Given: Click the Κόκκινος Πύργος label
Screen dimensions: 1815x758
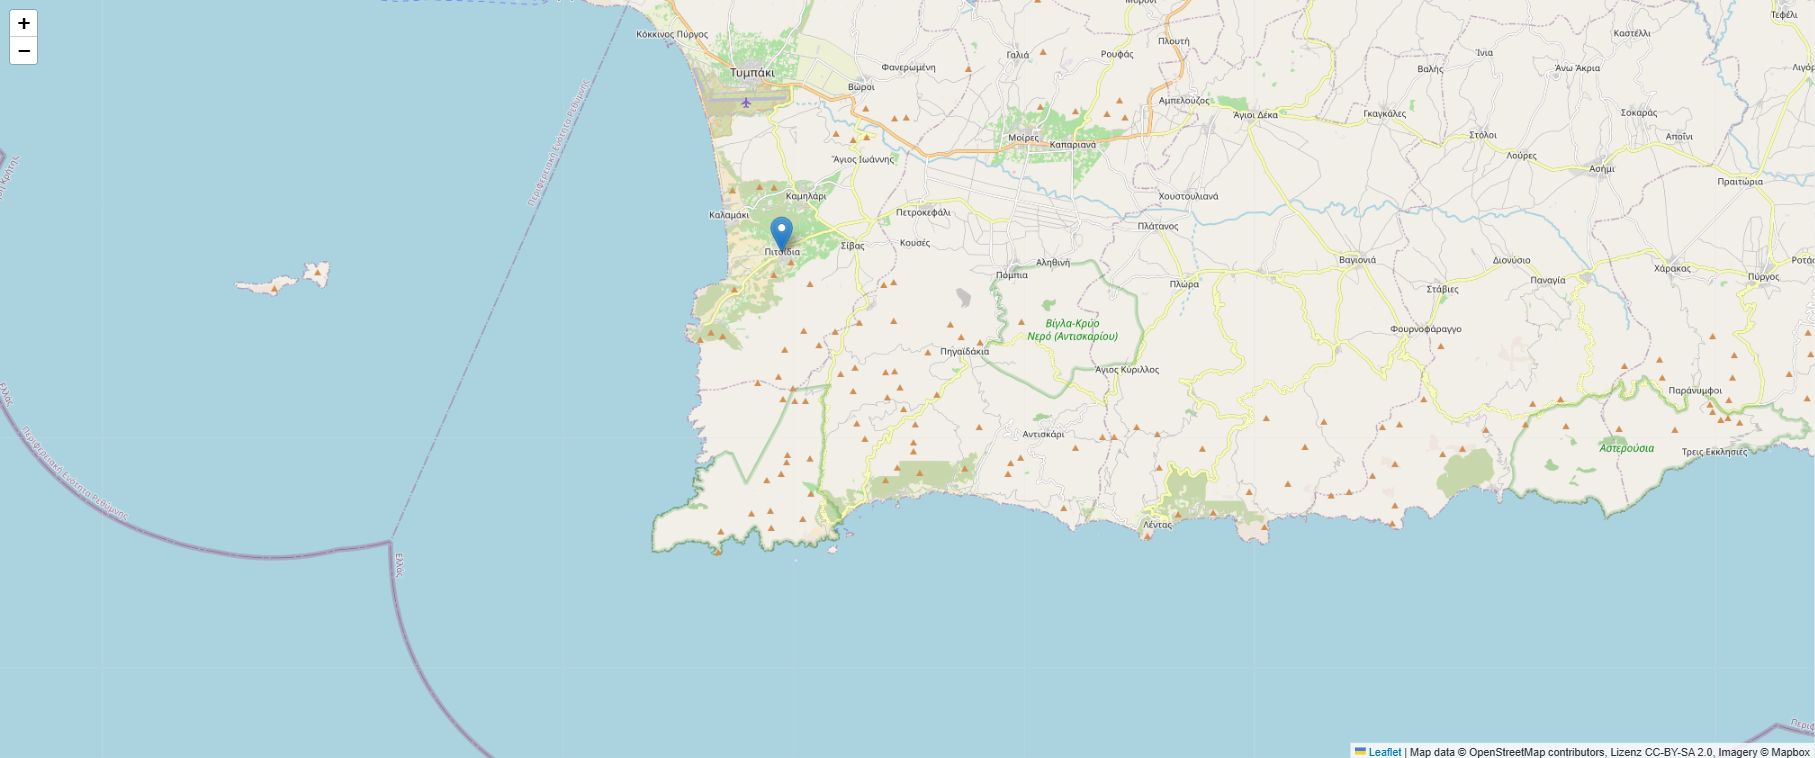Looking at the screenshot, I should (672, 34).
